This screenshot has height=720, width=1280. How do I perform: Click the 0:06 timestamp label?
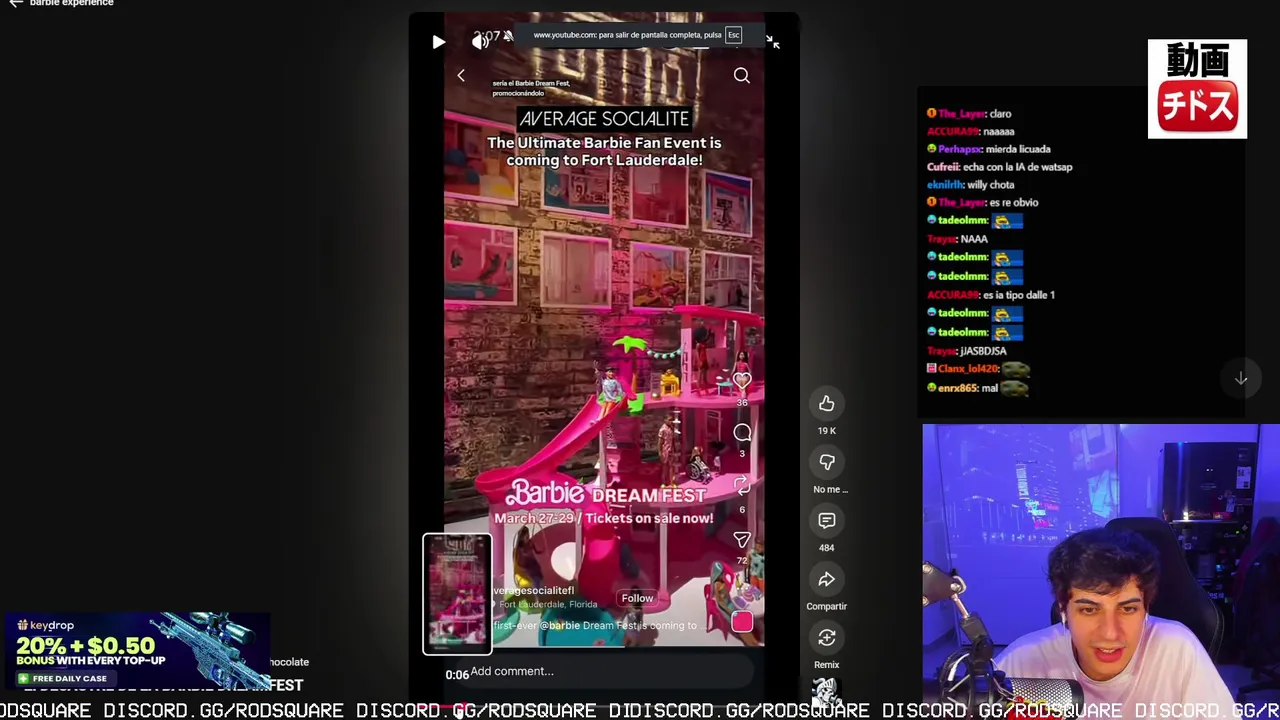click(457, 675)
